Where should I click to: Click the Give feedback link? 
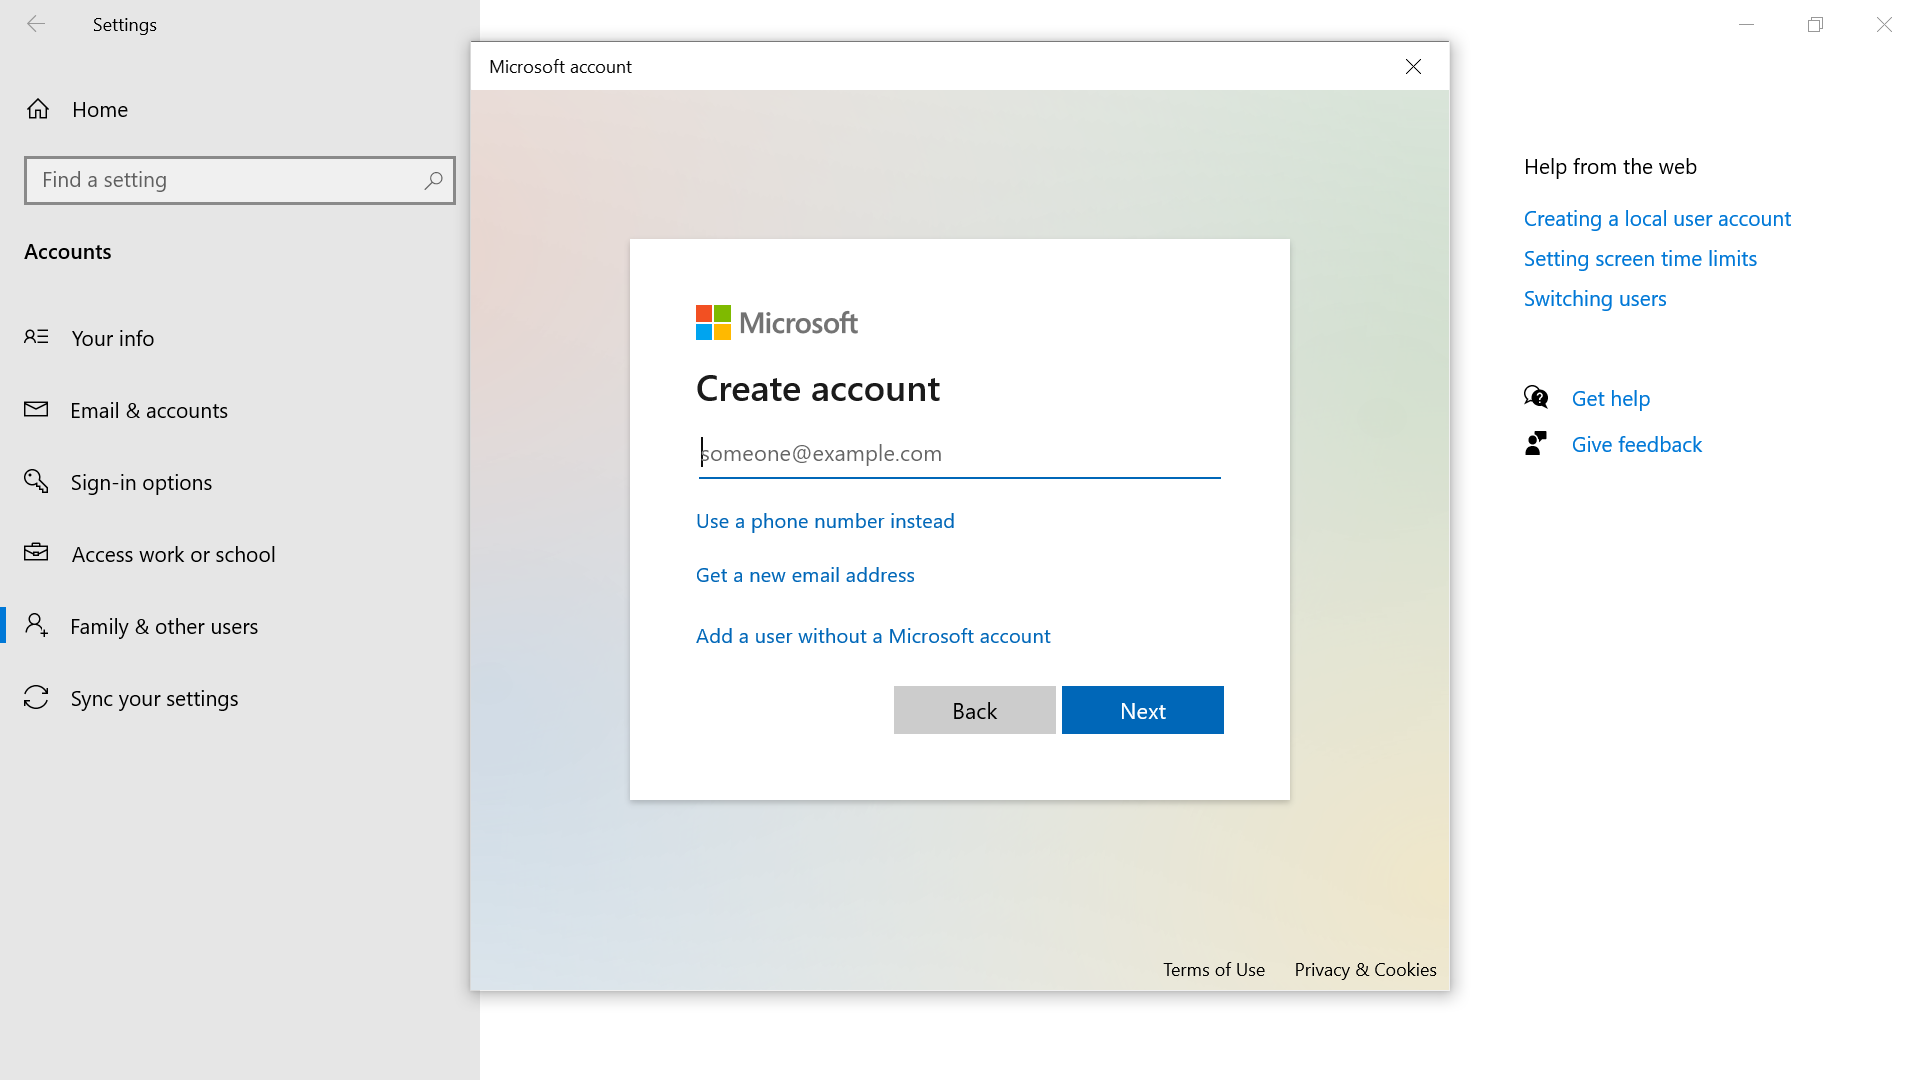point(1637,444)
